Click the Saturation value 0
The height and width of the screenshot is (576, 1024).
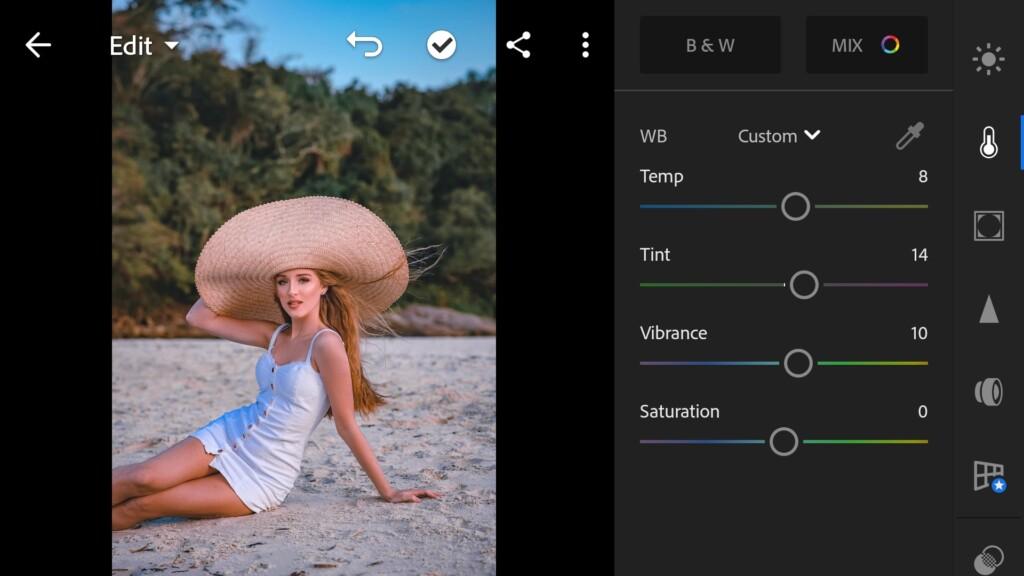point(923,411)
